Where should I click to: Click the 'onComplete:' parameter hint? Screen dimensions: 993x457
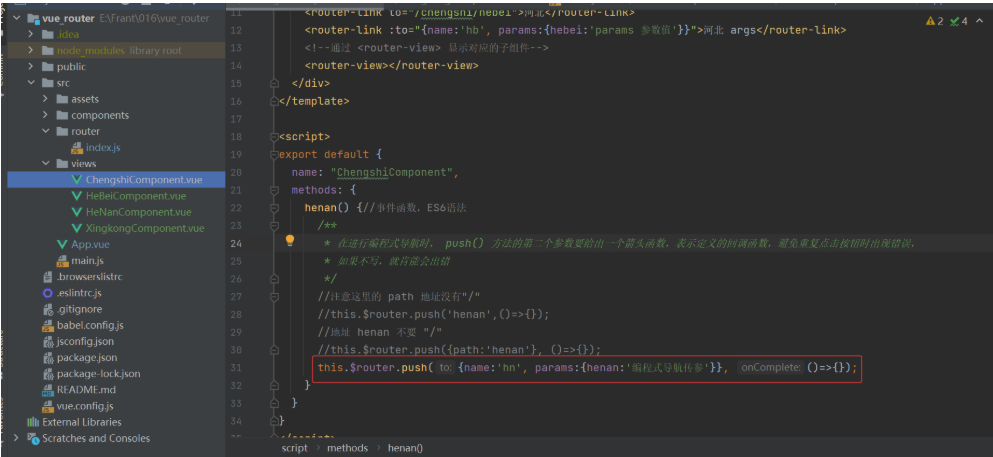[x=771, y=367]
